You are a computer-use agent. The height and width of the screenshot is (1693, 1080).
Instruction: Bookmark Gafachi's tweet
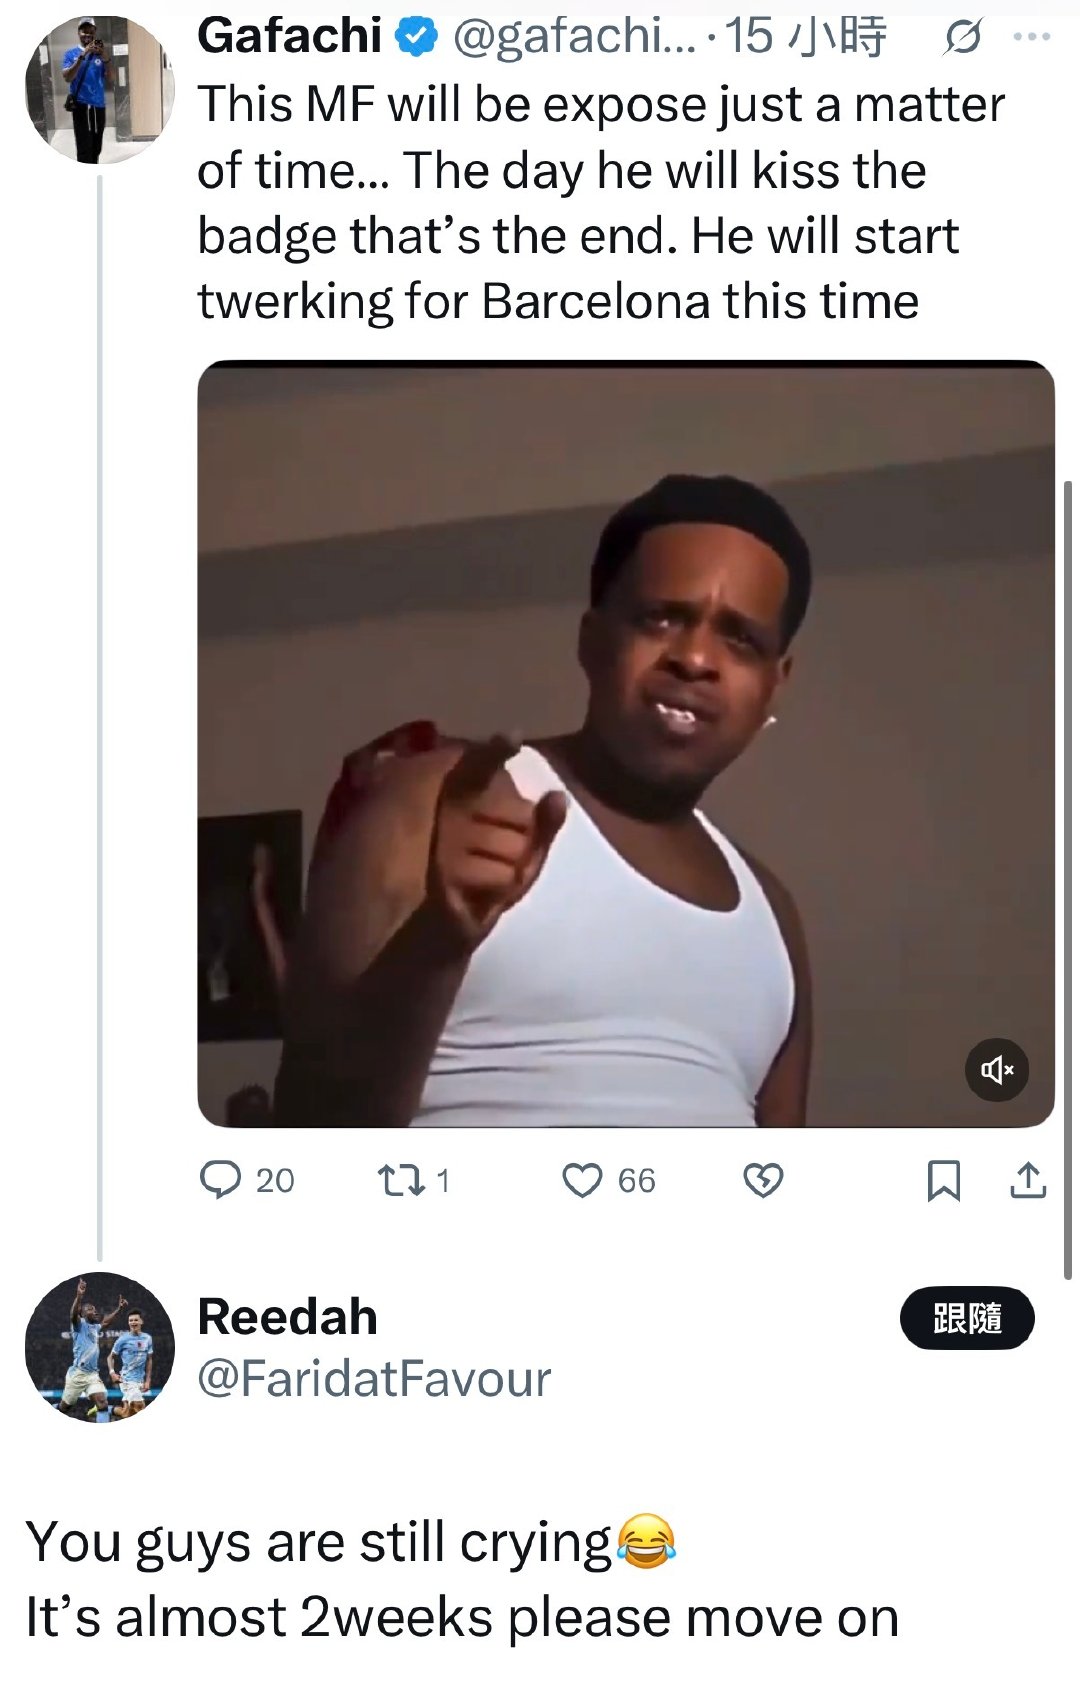[944, 1180]
